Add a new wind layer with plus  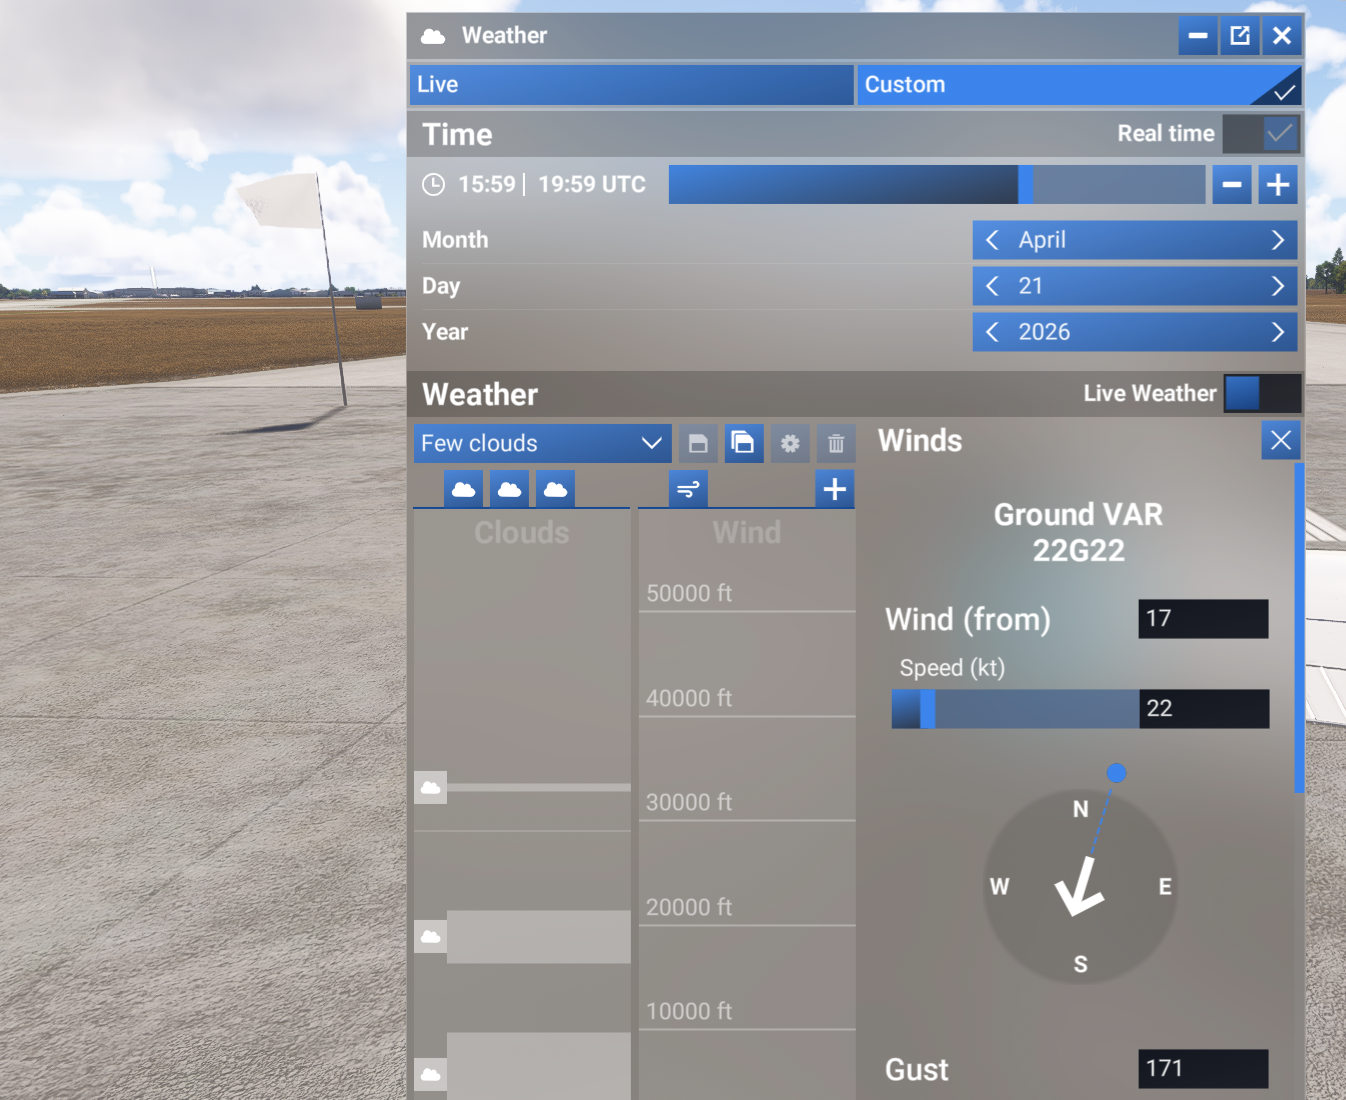[x=835, y=489]
